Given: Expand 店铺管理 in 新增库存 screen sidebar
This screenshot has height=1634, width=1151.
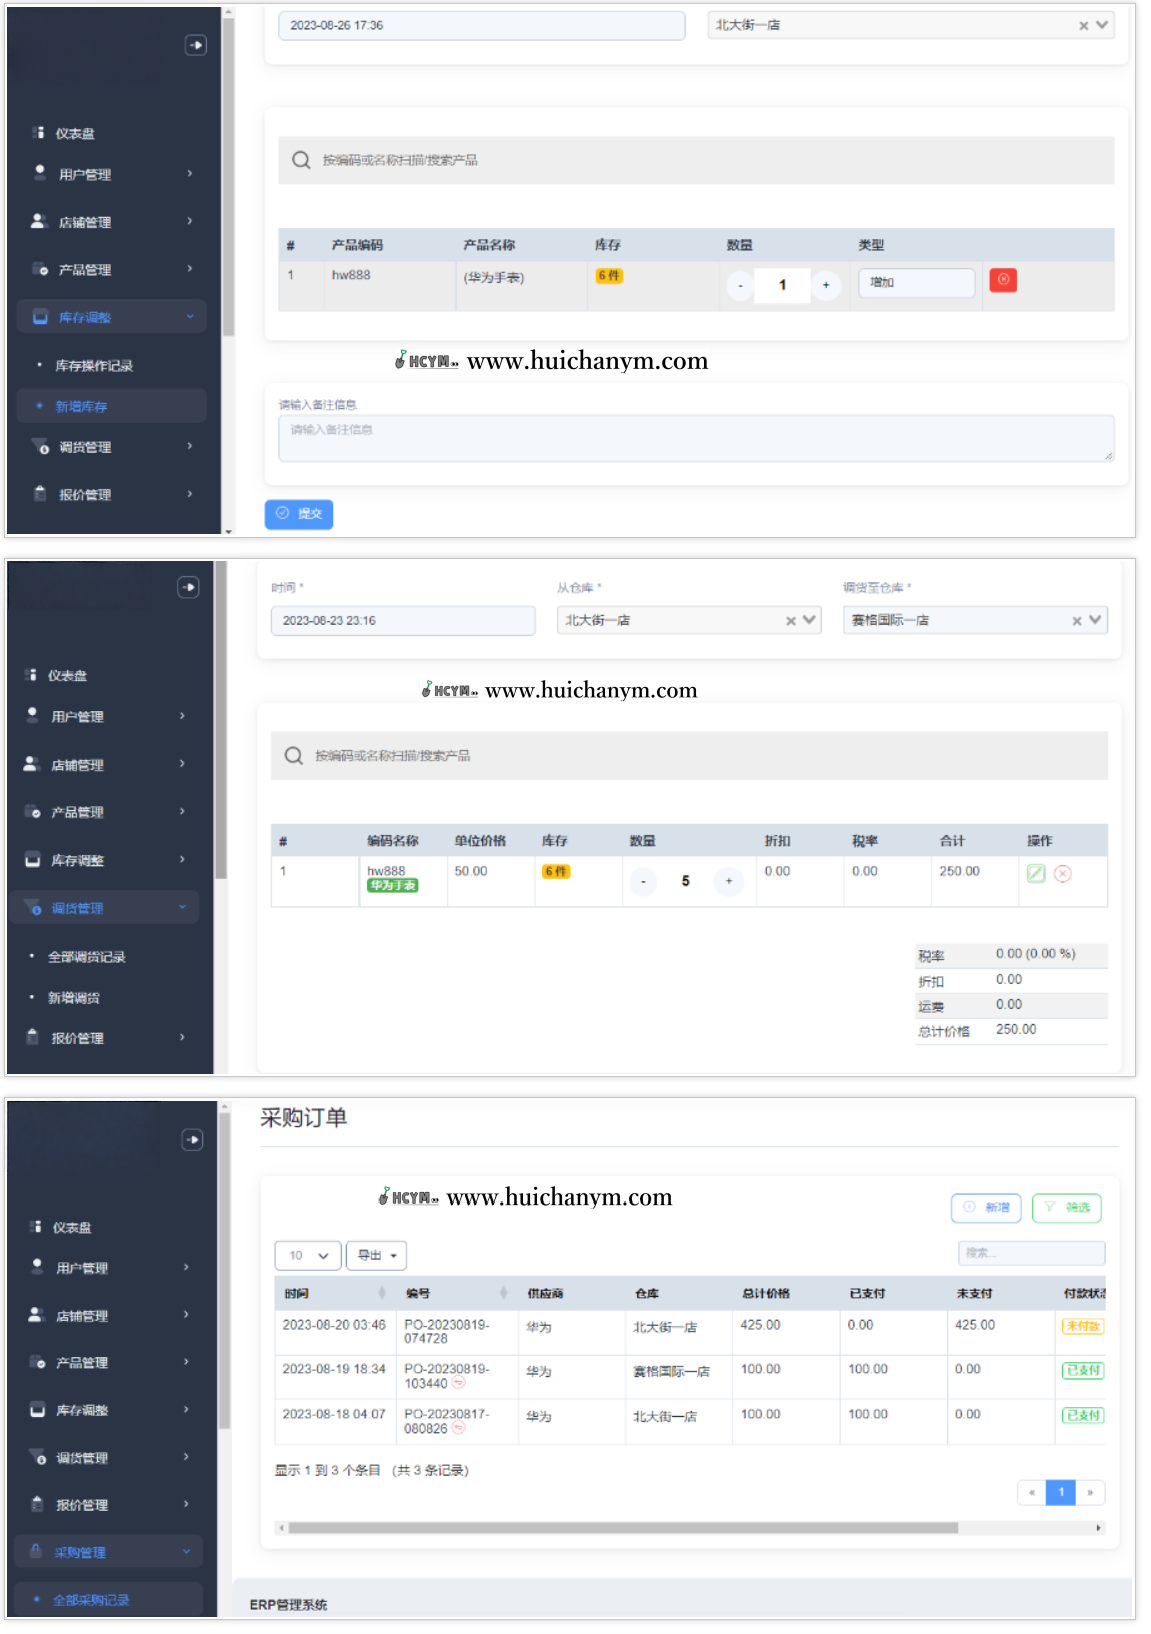Looking at the screenshot, I should coord(112,222).
